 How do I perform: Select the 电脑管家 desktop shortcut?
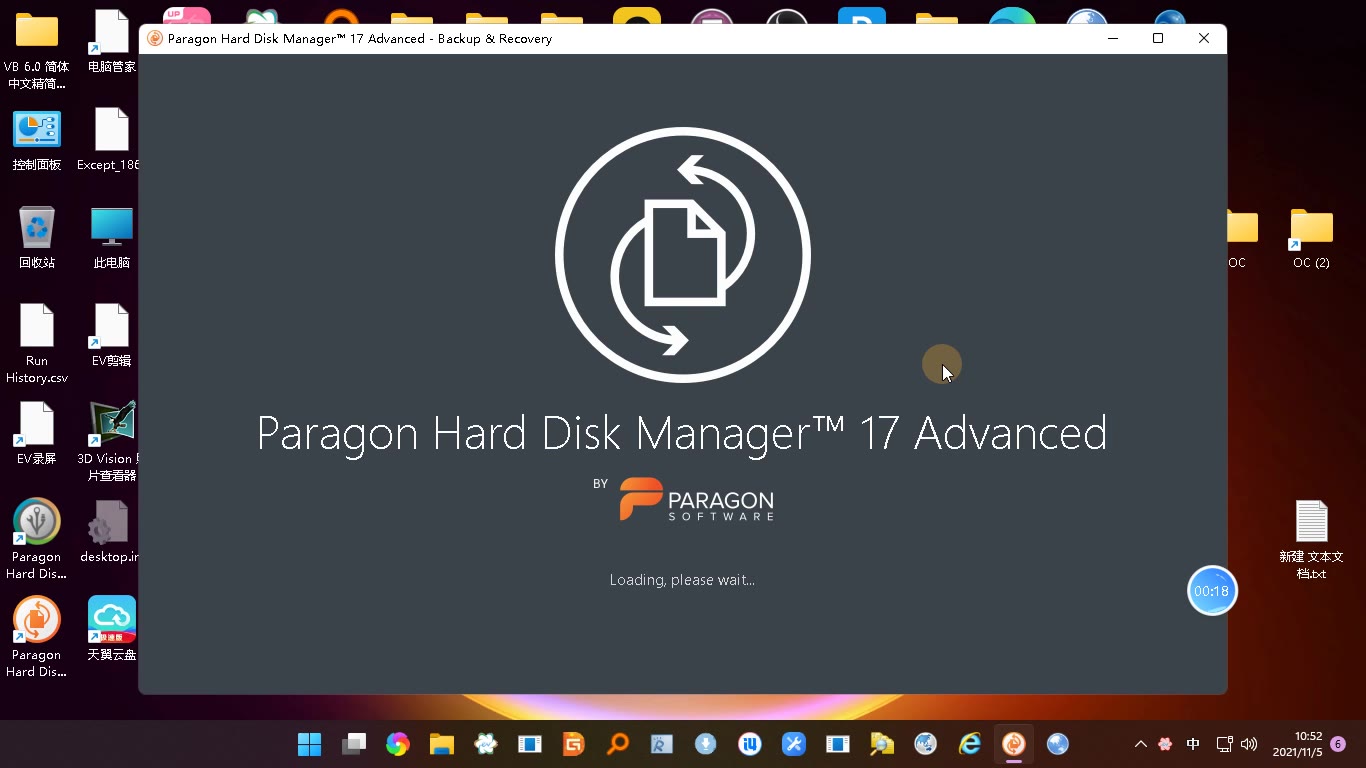coord(112,42)
